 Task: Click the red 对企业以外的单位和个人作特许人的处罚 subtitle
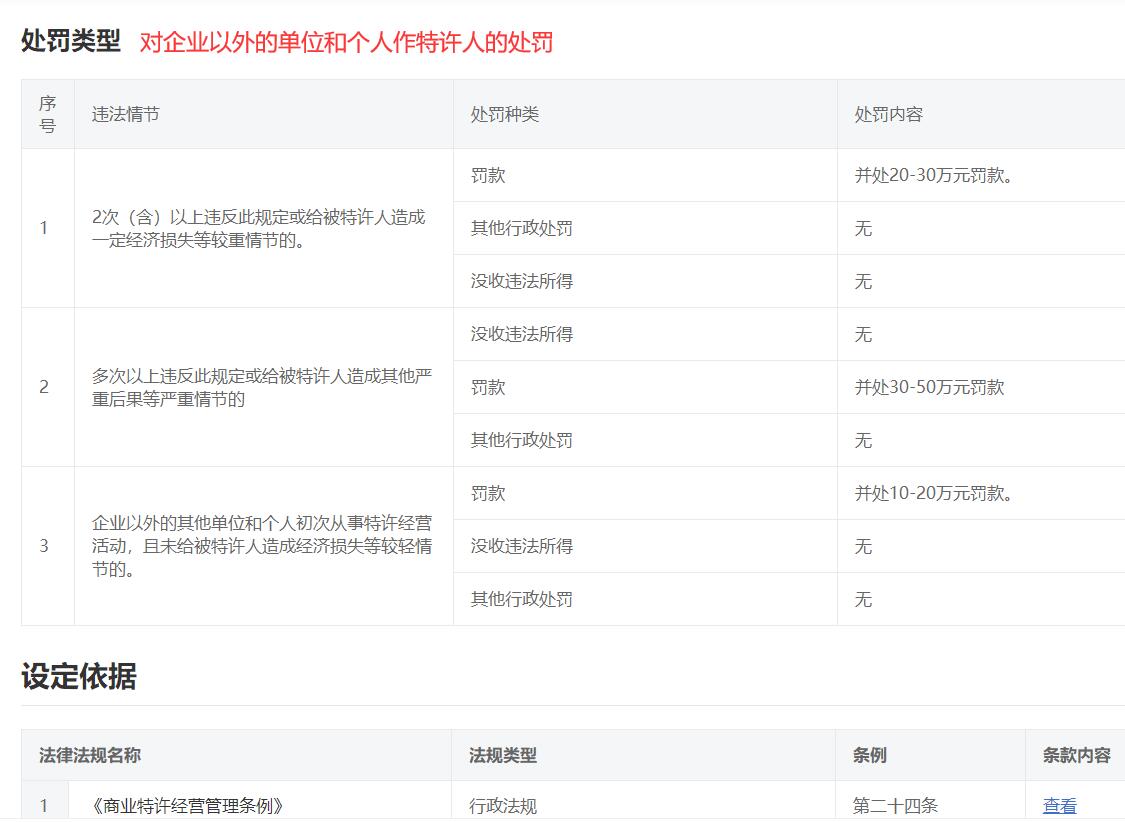point(345,42)
